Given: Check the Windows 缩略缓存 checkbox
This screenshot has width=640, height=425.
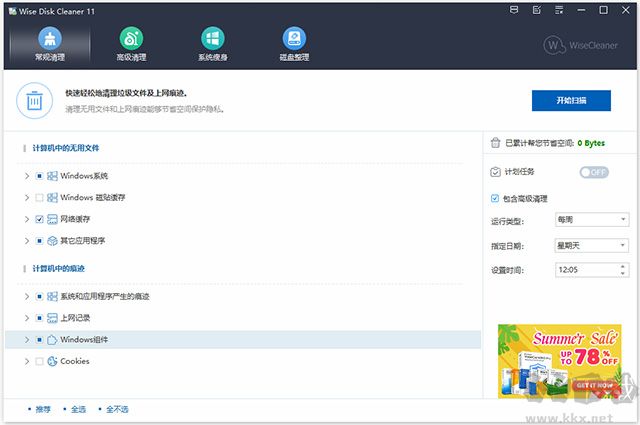Looking at the screenshot, I should [39, 197].
